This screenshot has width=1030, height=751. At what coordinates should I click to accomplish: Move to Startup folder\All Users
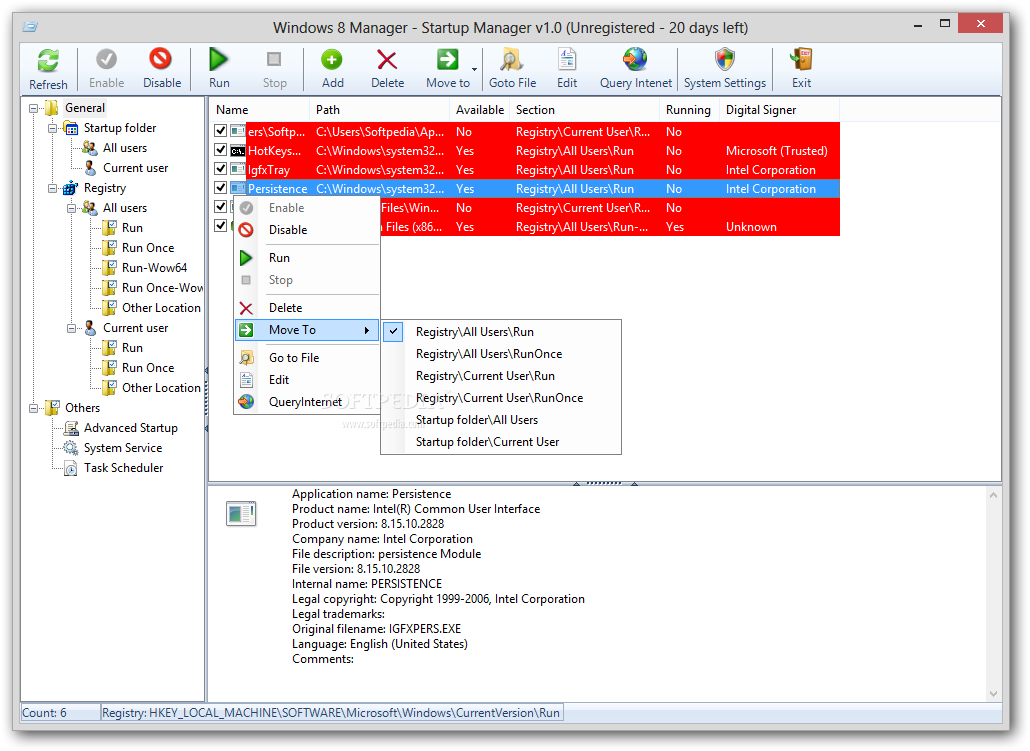pyautogui.click(x=501, y=420)
